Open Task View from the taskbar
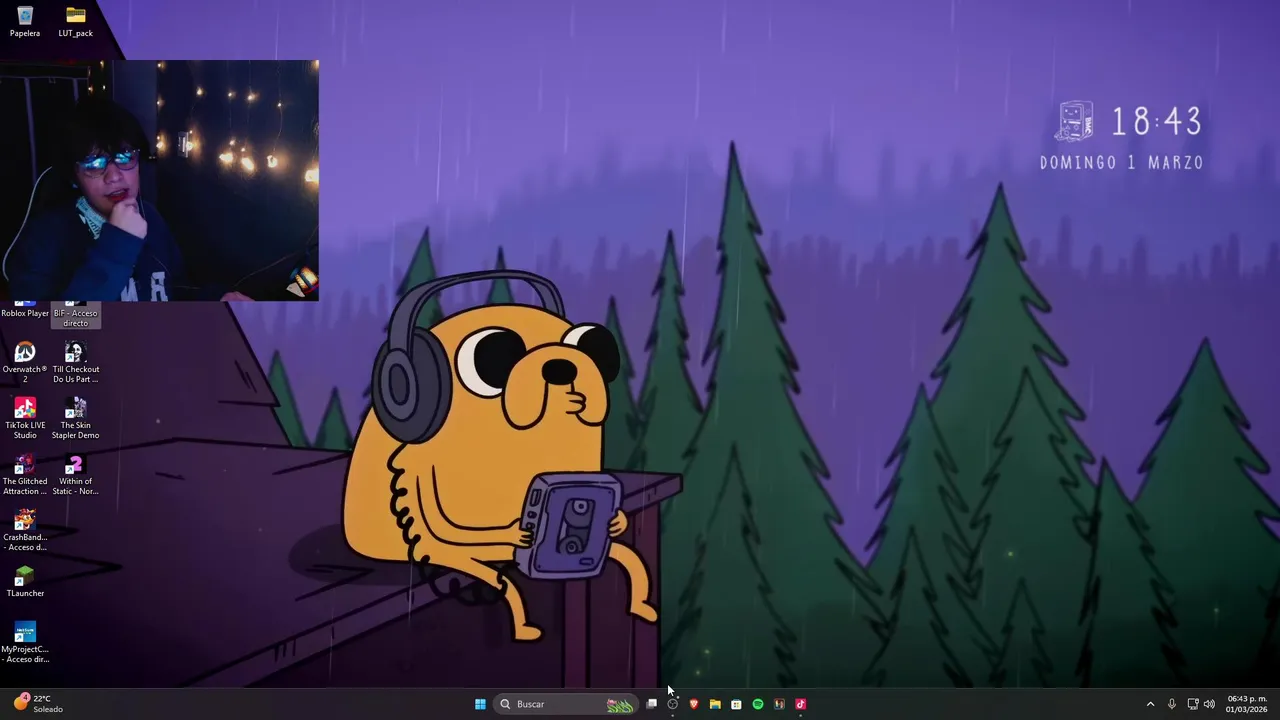This screenshot has height=720, width=1280. (x=651, y=704)
